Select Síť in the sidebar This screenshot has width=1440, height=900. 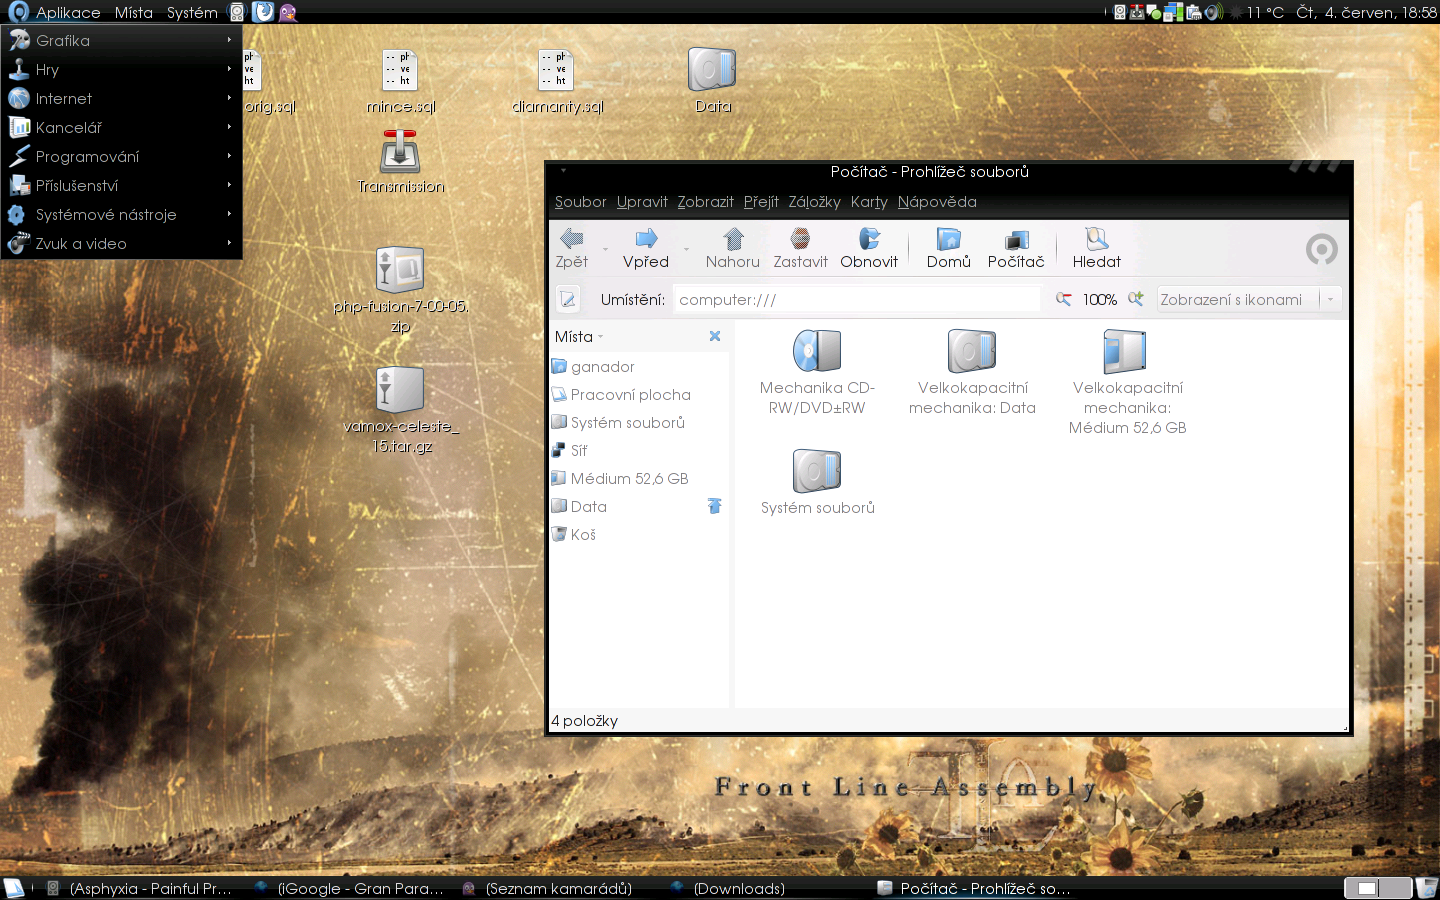tap(639, 451)
